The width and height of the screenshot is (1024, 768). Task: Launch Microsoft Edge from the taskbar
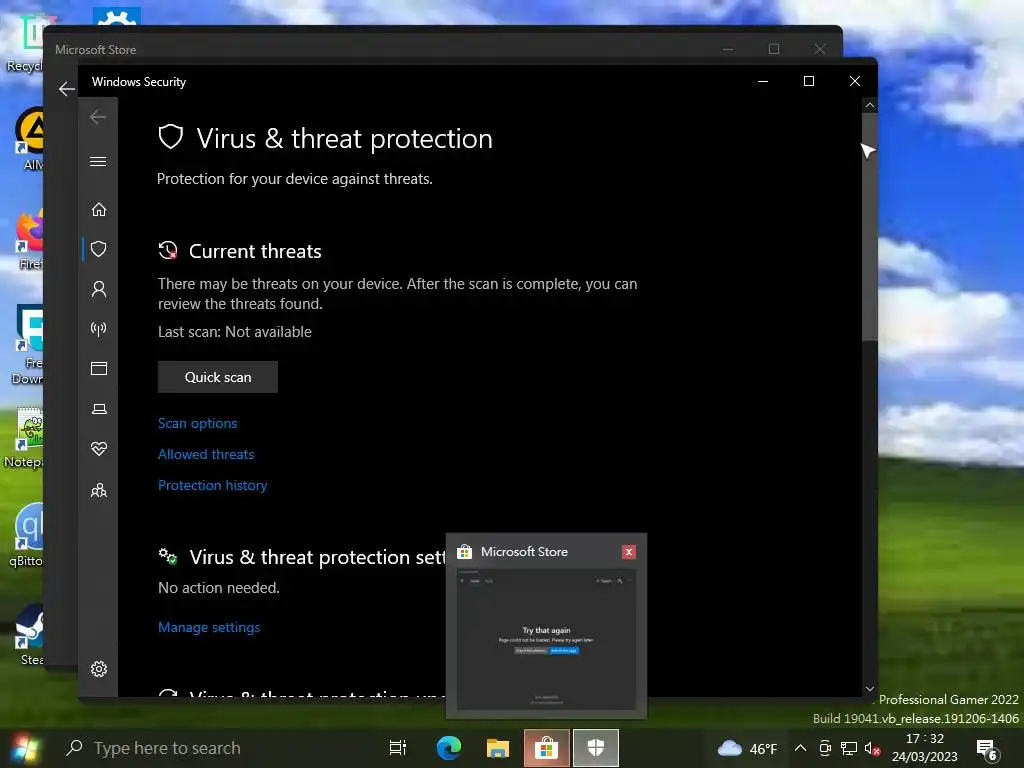[448, 748]
